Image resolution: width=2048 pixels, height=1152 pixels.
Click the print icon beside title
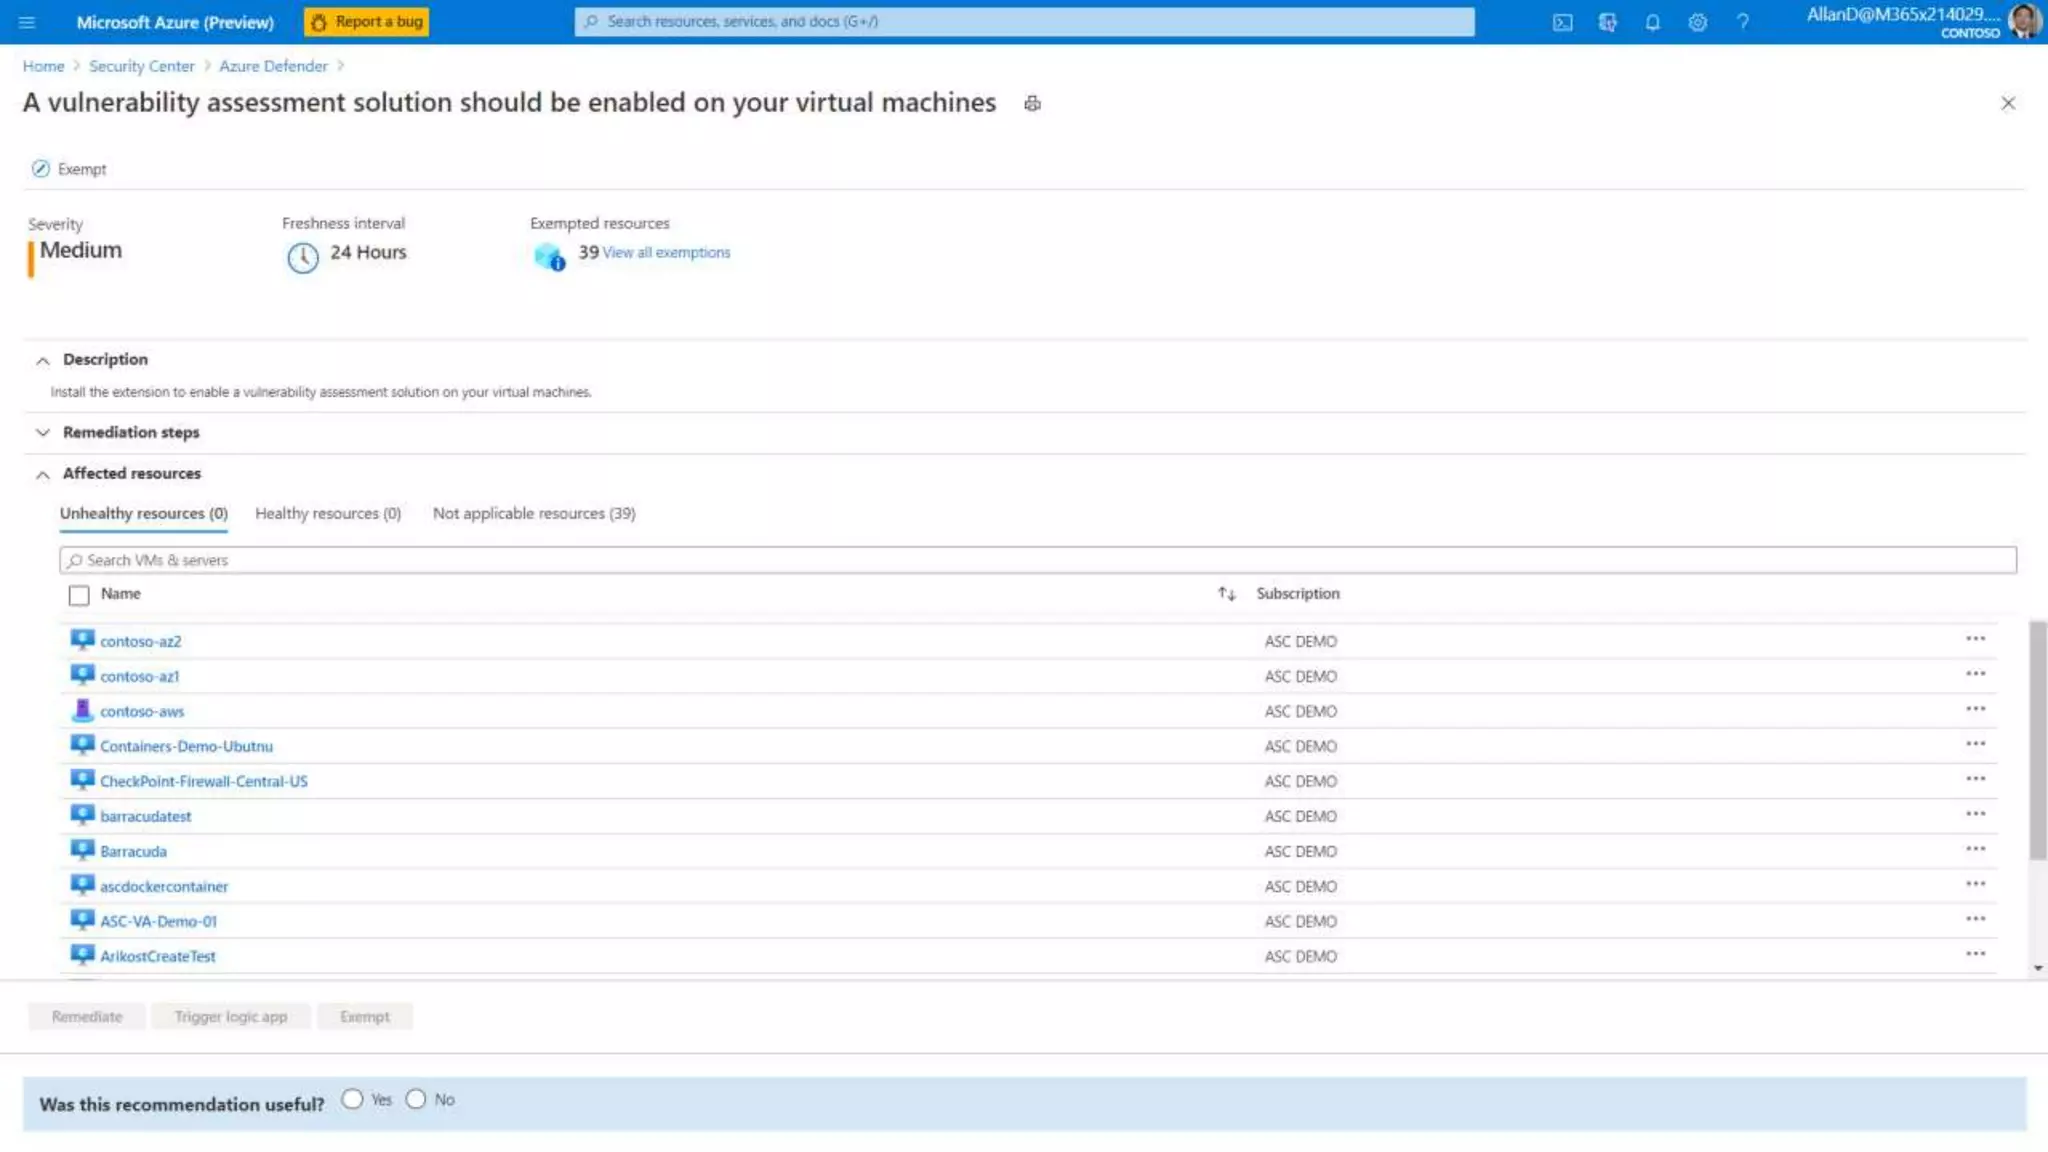[1032, 103]
